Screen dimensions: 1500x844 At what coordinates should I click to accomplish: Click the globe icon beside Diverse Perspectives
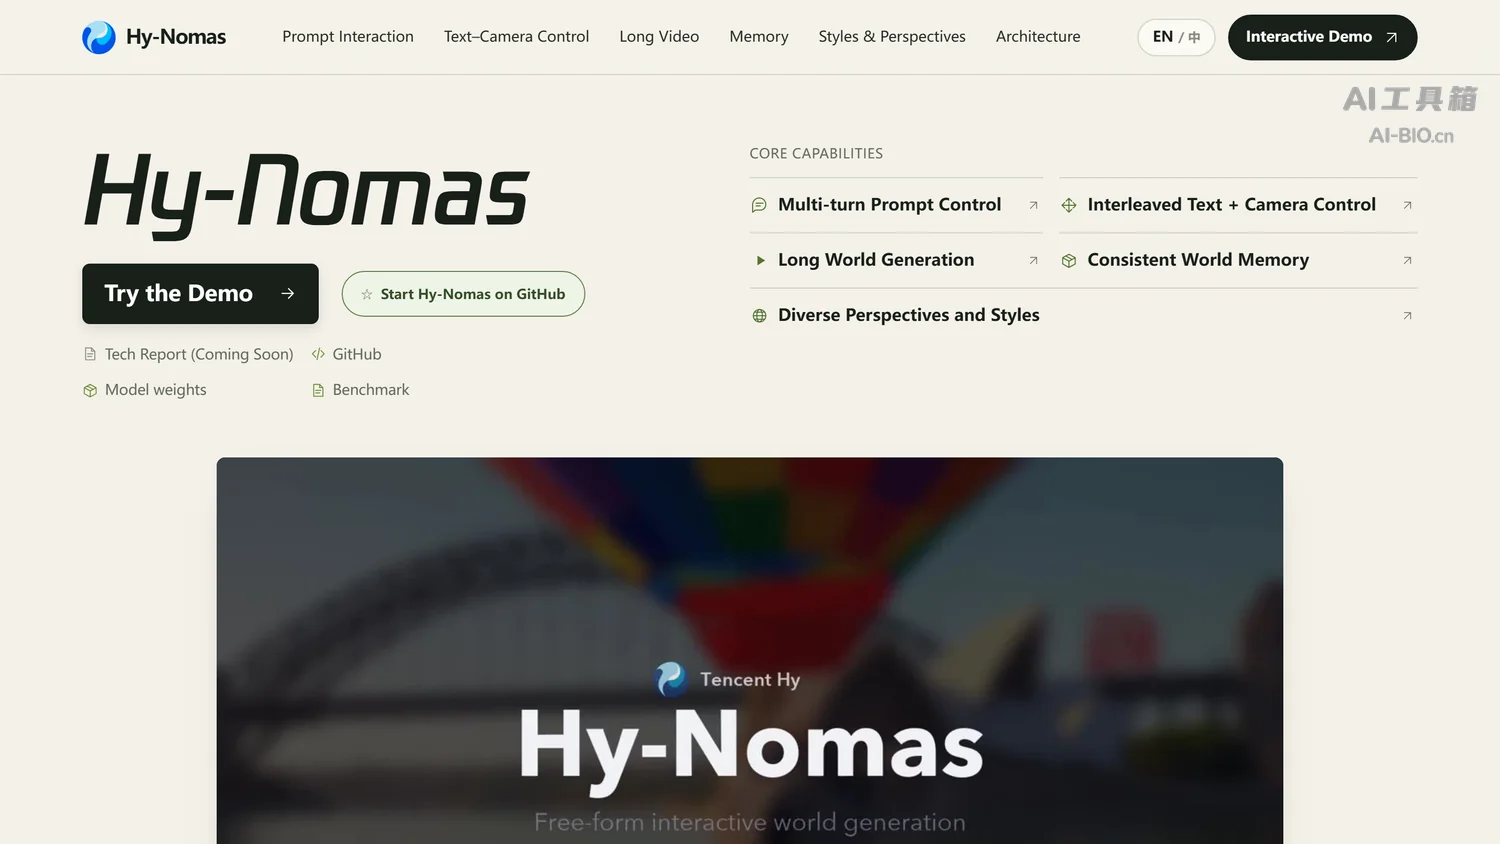[759, 316]
